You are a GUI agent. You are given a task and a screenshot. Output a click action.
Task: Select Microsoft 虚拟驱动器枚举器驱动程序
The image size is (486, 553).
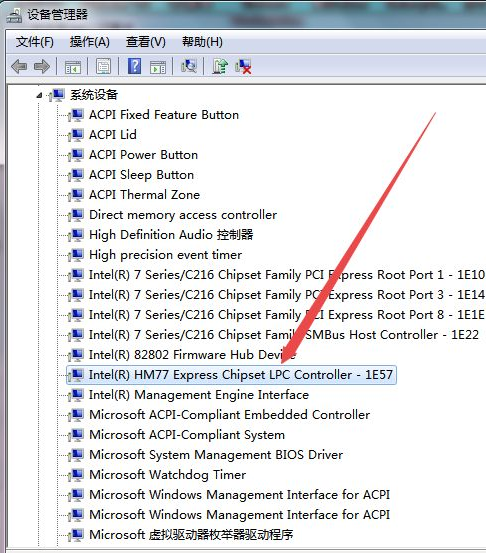pos(191,535)
